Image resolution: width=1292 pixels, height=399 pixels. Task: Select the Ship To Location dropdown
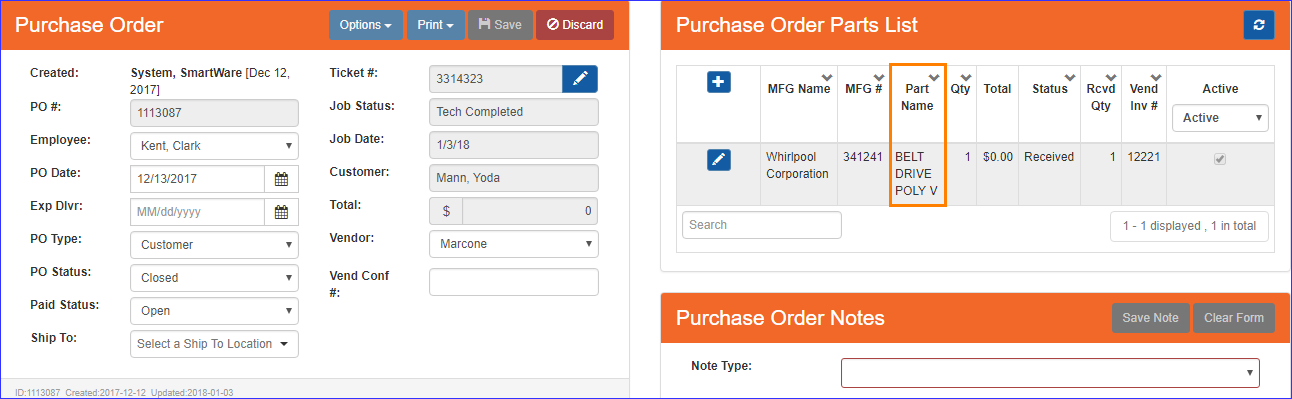214,344
